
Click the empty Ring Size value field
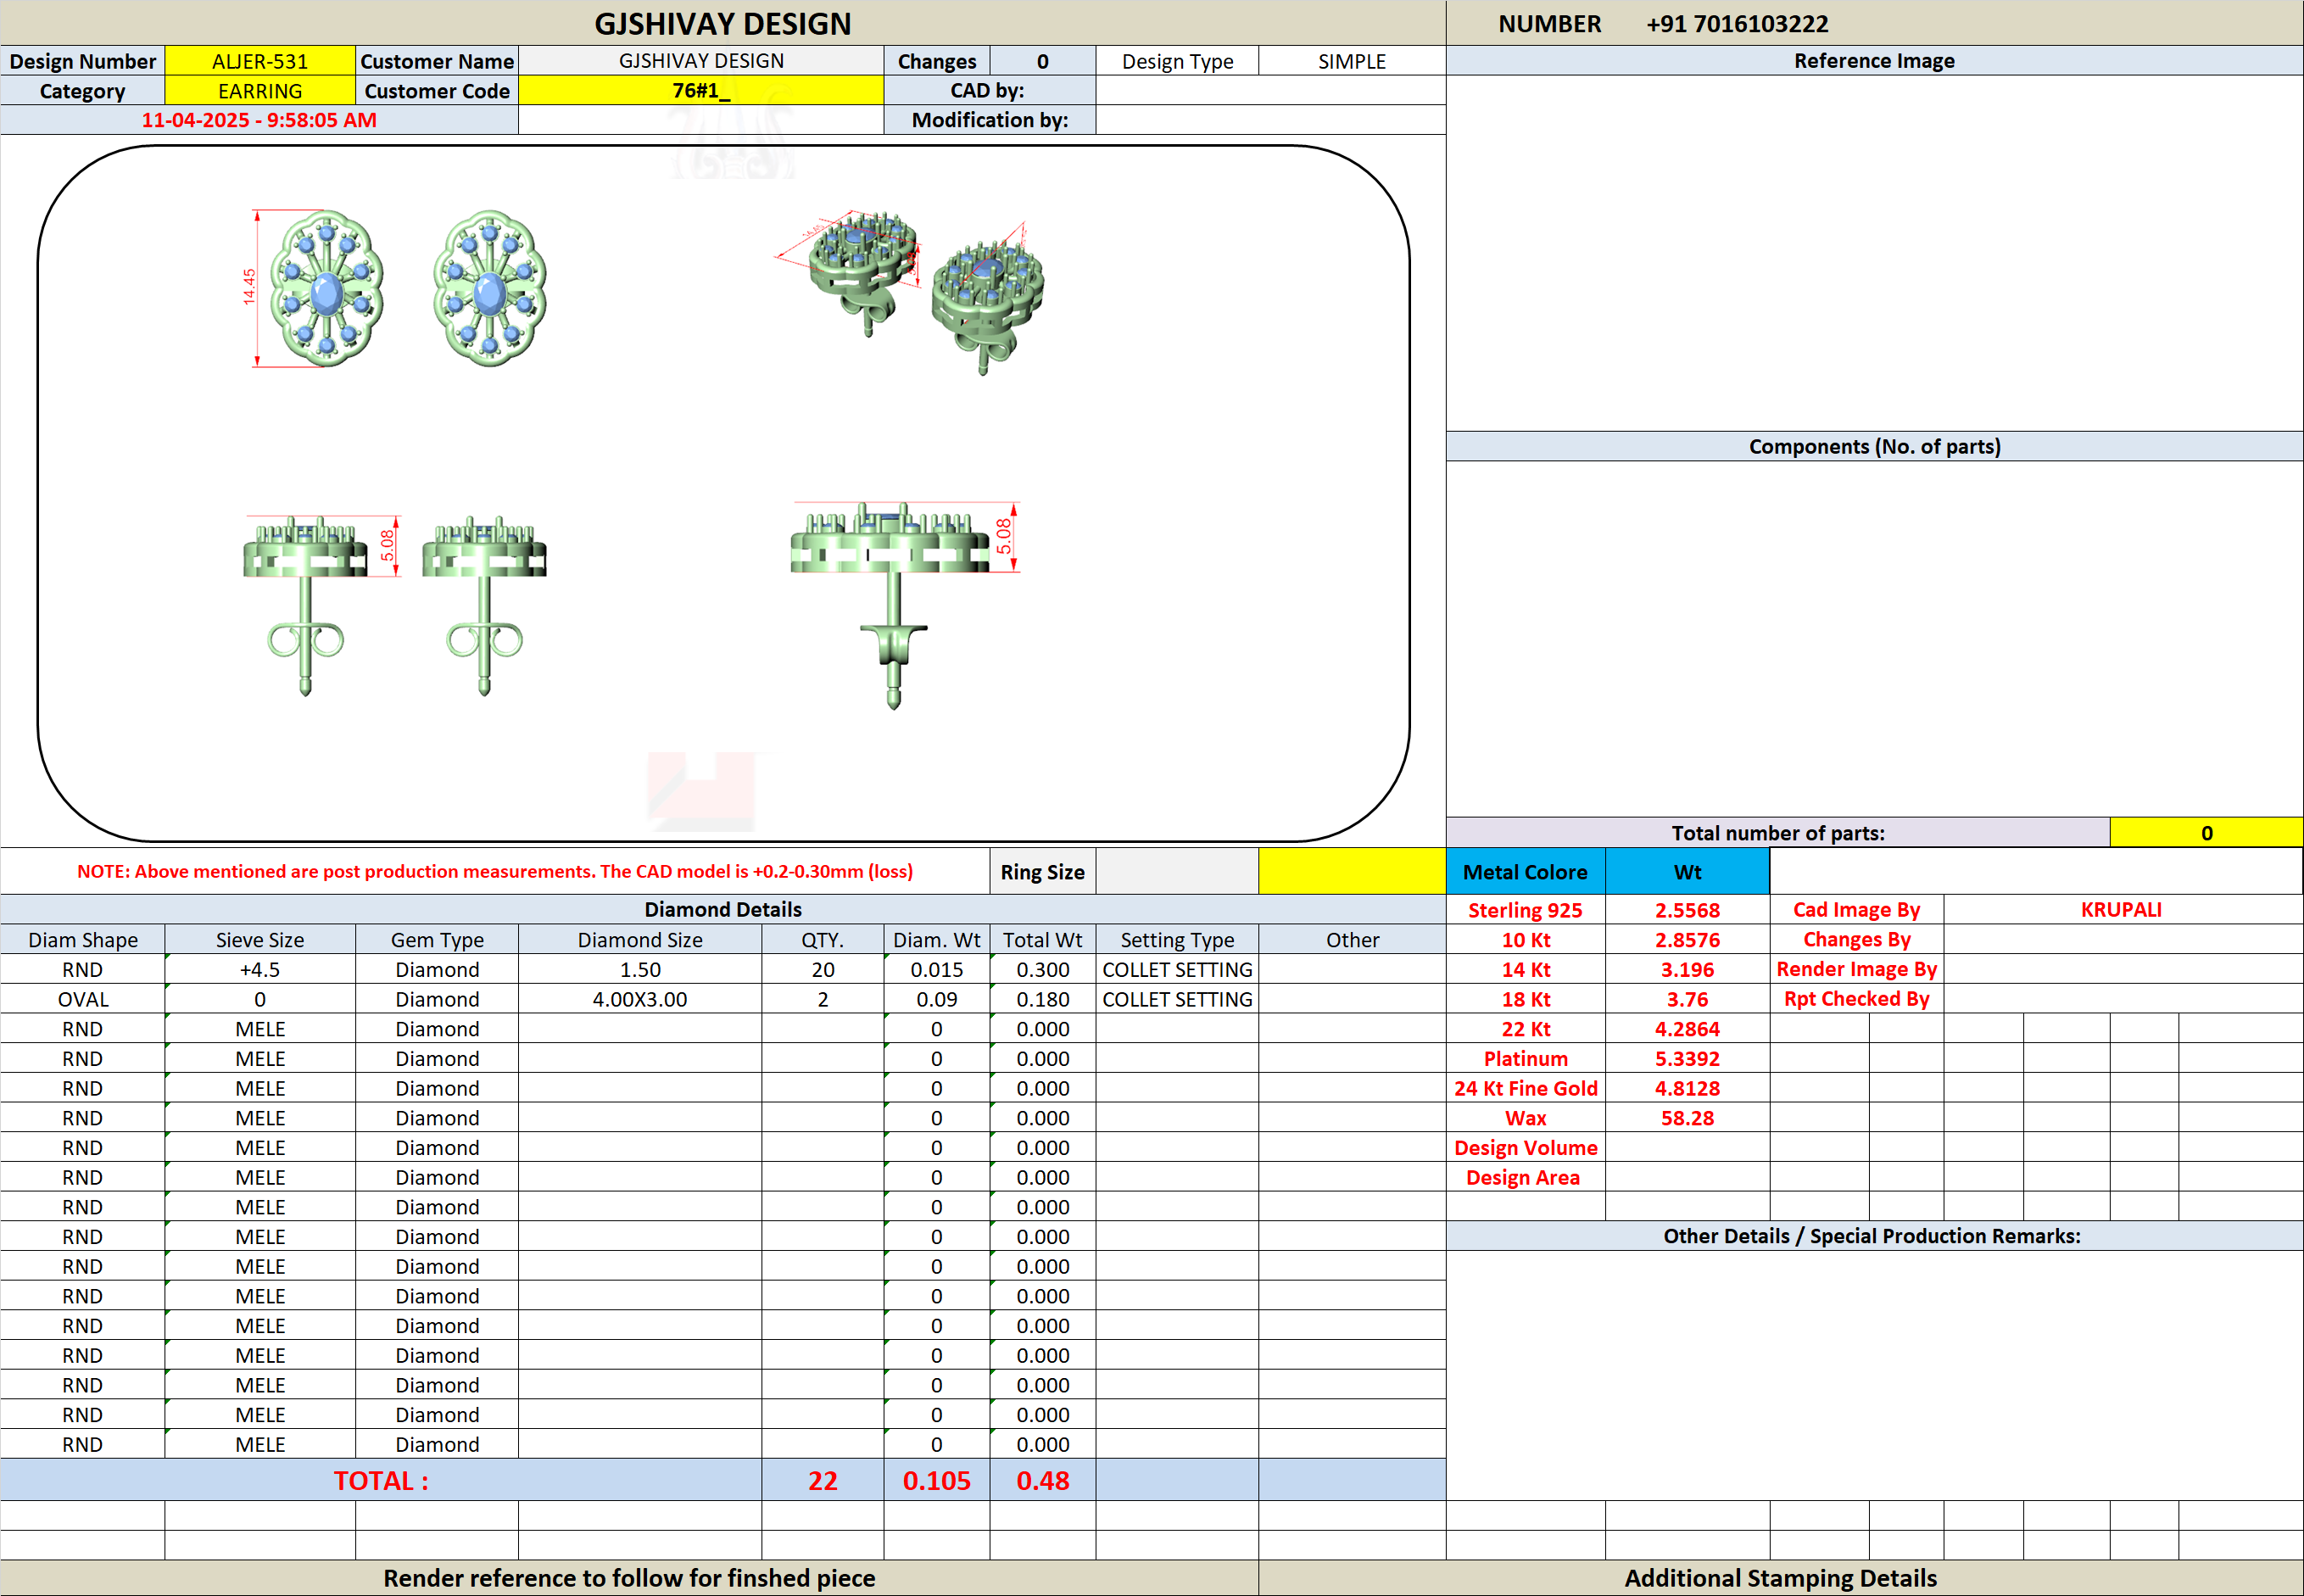pos(1177,872)
